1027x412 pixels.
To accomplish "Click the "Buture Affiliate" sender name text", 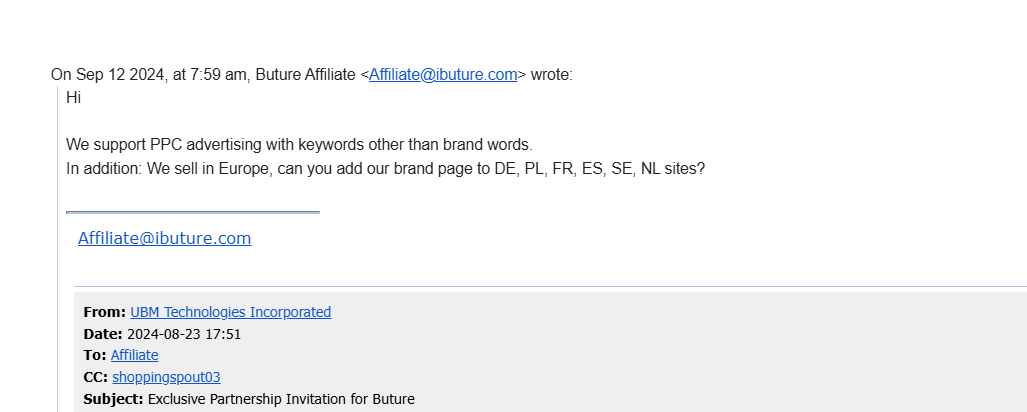I will [305, 75].
